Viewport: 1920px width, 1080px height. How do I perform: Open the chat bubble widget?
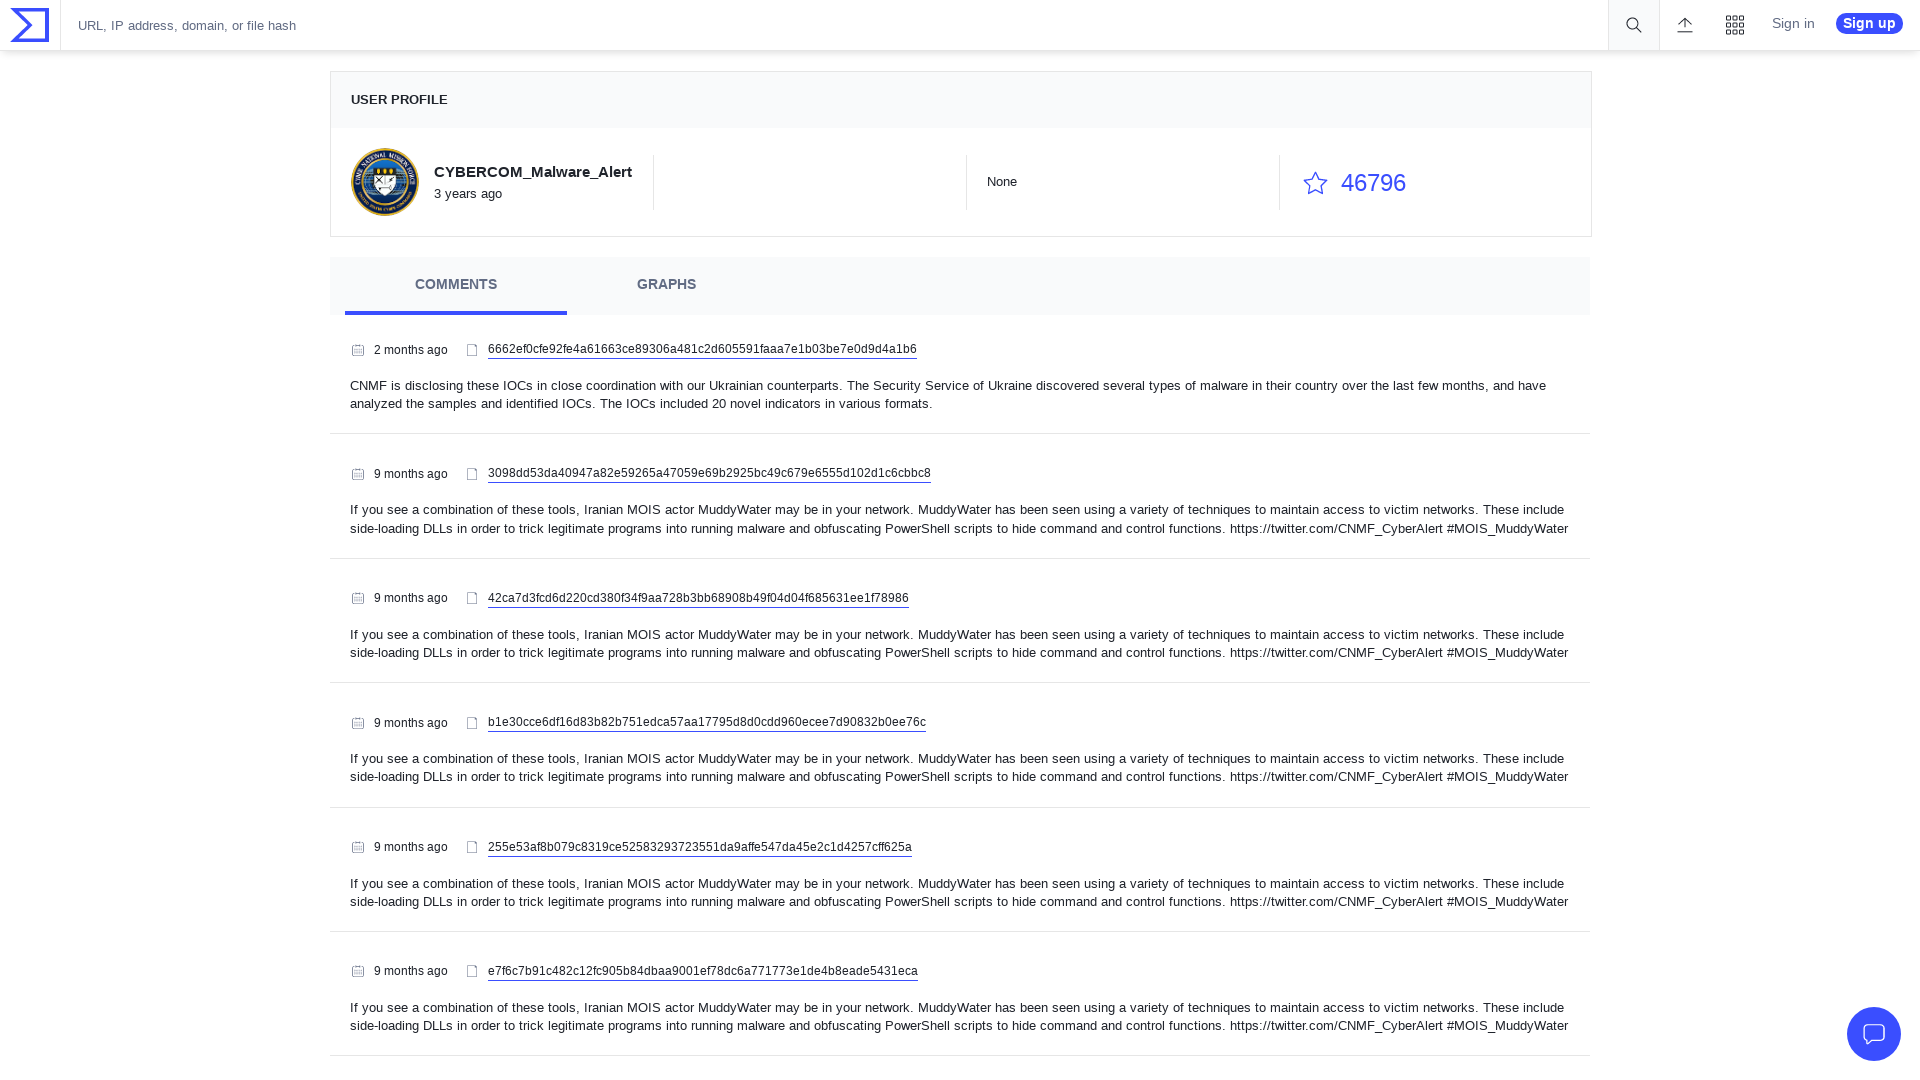coord(1874,1034)
